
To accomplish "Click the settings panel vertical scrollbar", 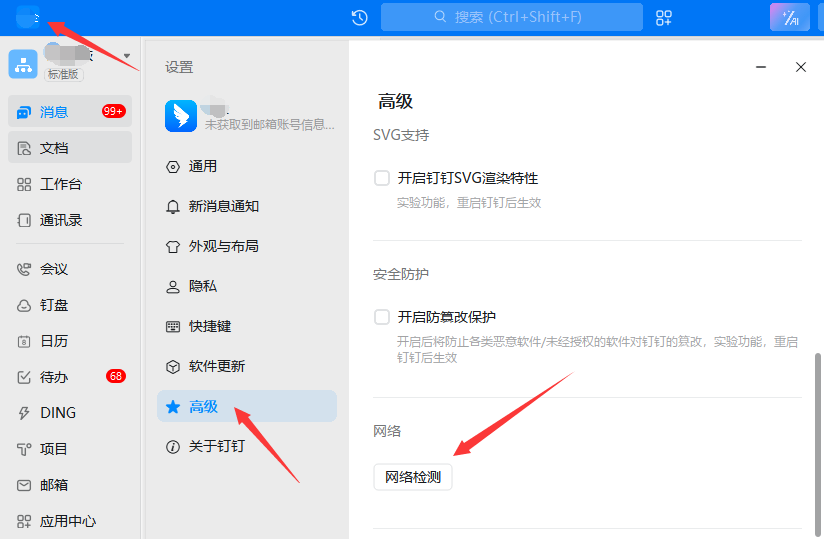I will point(818,444).
